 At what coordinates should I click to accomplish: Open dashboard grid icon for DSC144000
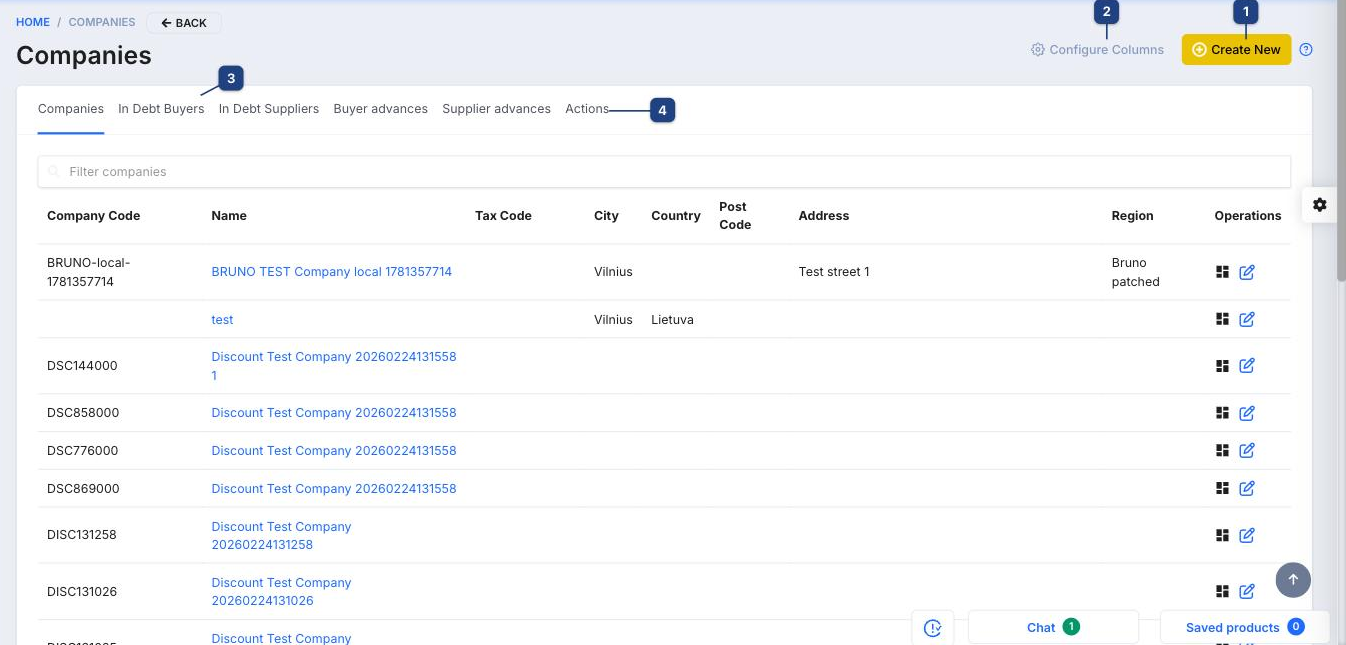point(1222,366)
